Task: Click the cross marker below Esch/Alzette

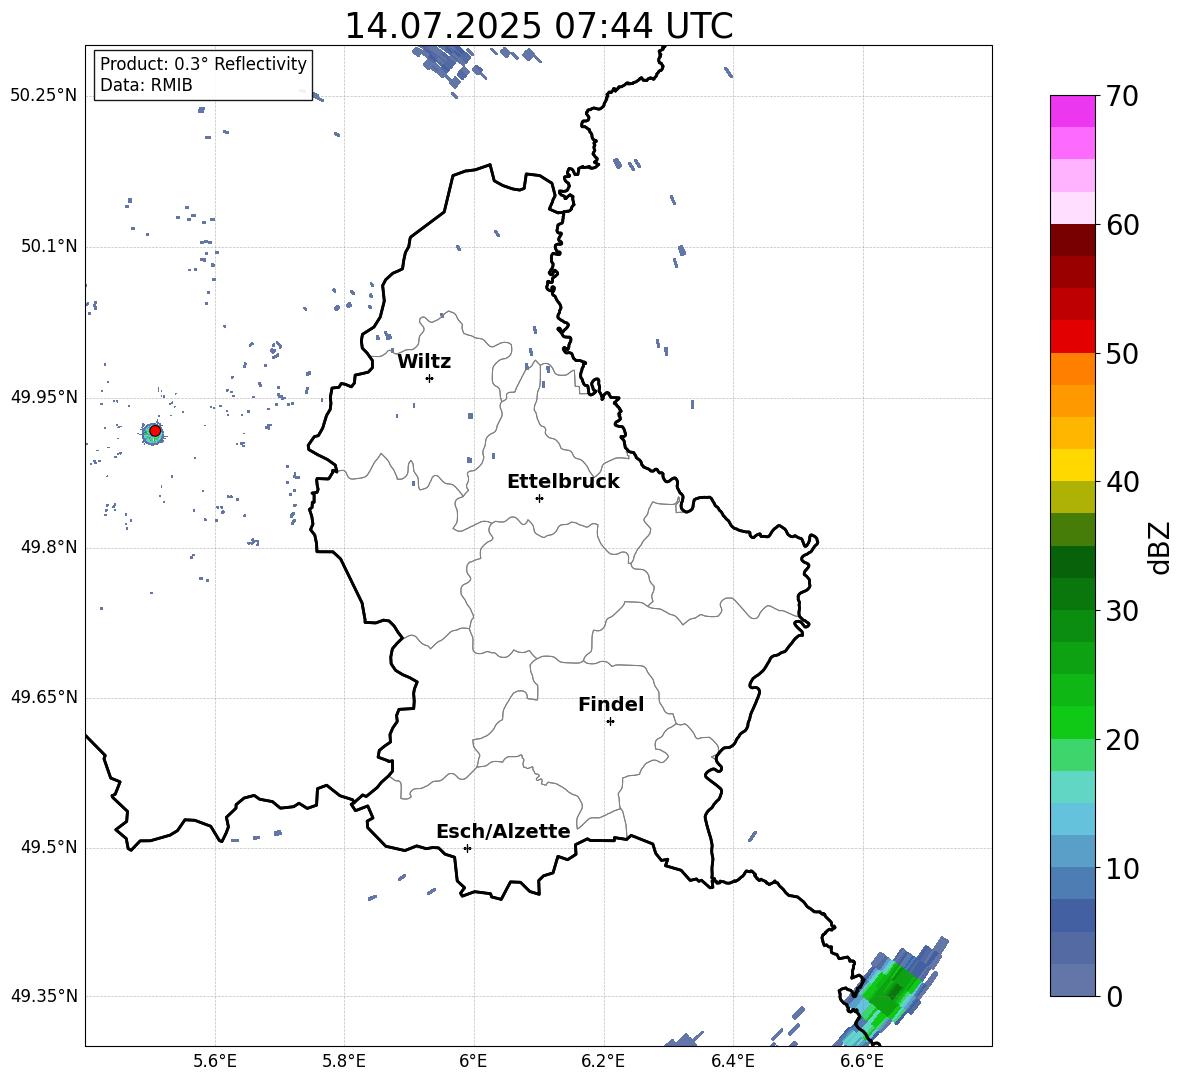Action: pyautogui.click(x=467, y=848)
